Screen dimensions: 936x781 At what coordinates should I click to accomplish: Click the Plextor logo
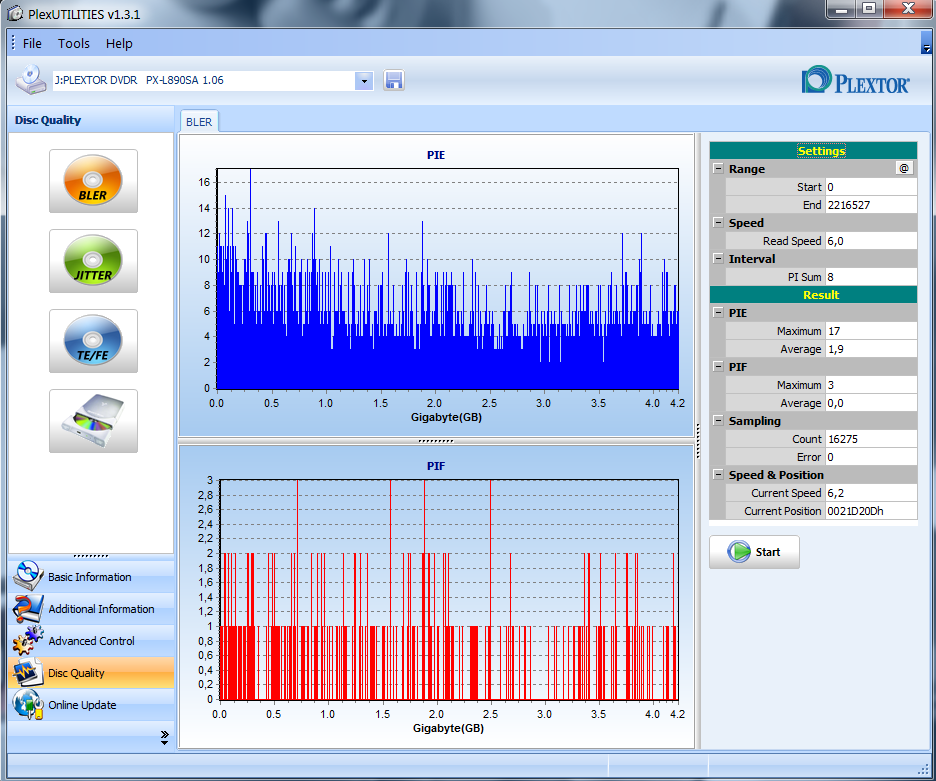(x=855, y=80)
